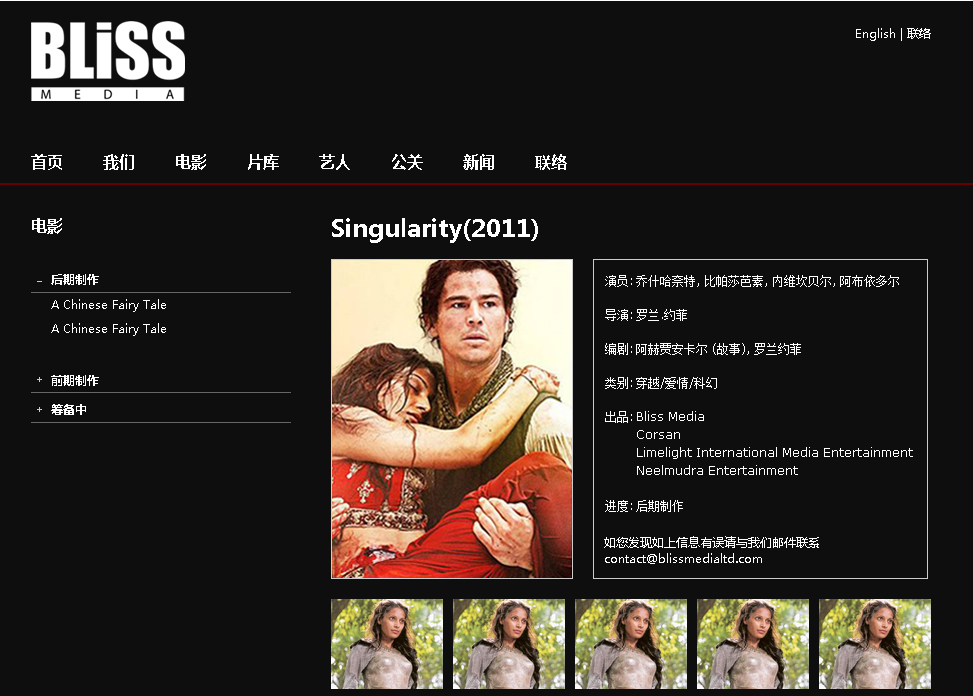Open the 新闻 navigation item
Image resolution: width=973 pixels, height=696 pixels.
pyautogui.click(x=479, y=163)
